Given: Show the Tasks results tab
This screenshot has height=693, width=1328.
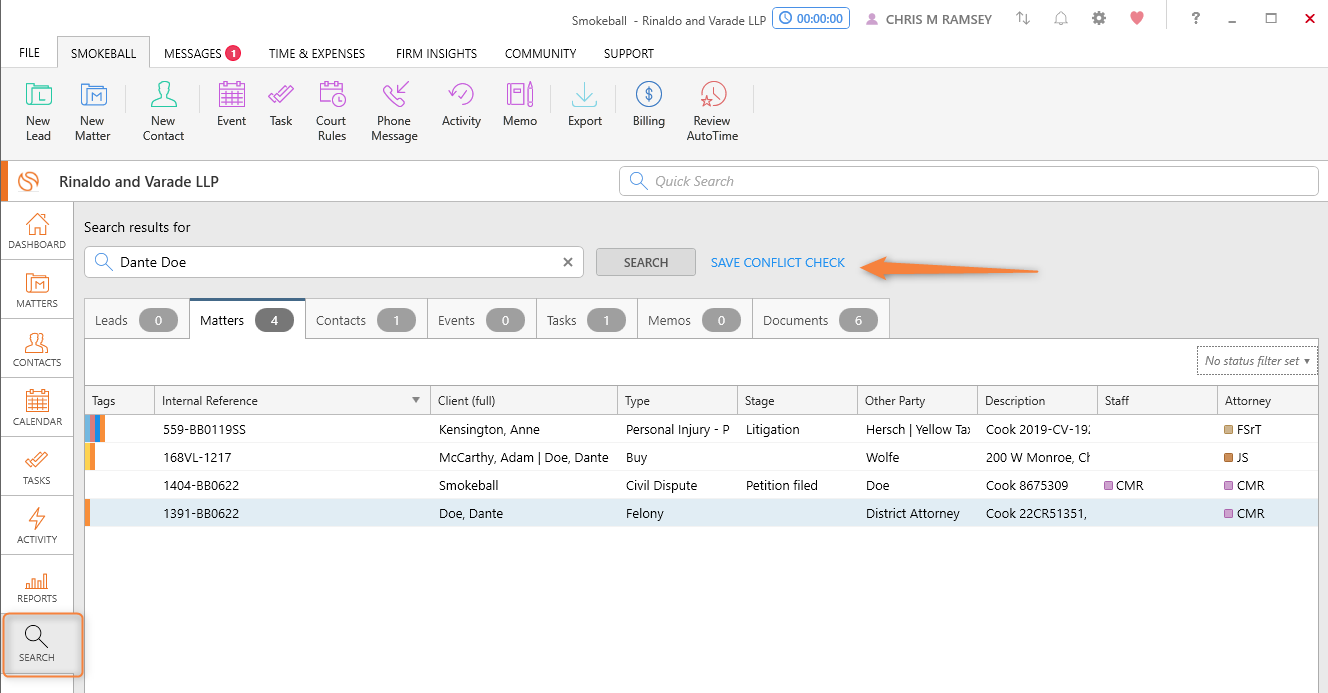Looking at the screenshot, I should 586,320.
